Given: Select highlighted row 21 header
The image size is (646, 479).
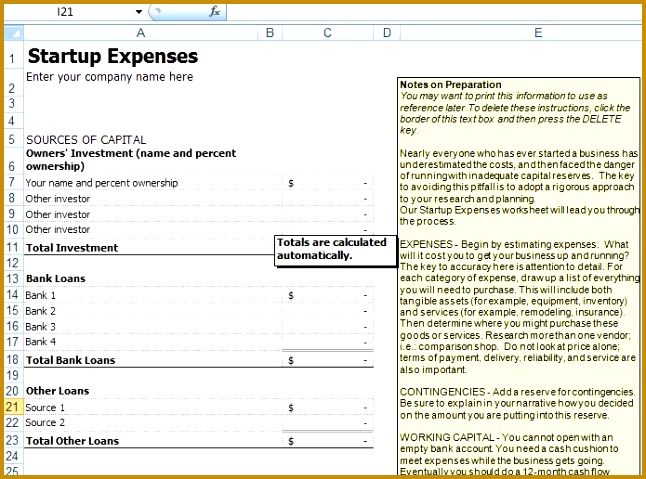Looking at the screenshot, I should click(x=12, y=407).
